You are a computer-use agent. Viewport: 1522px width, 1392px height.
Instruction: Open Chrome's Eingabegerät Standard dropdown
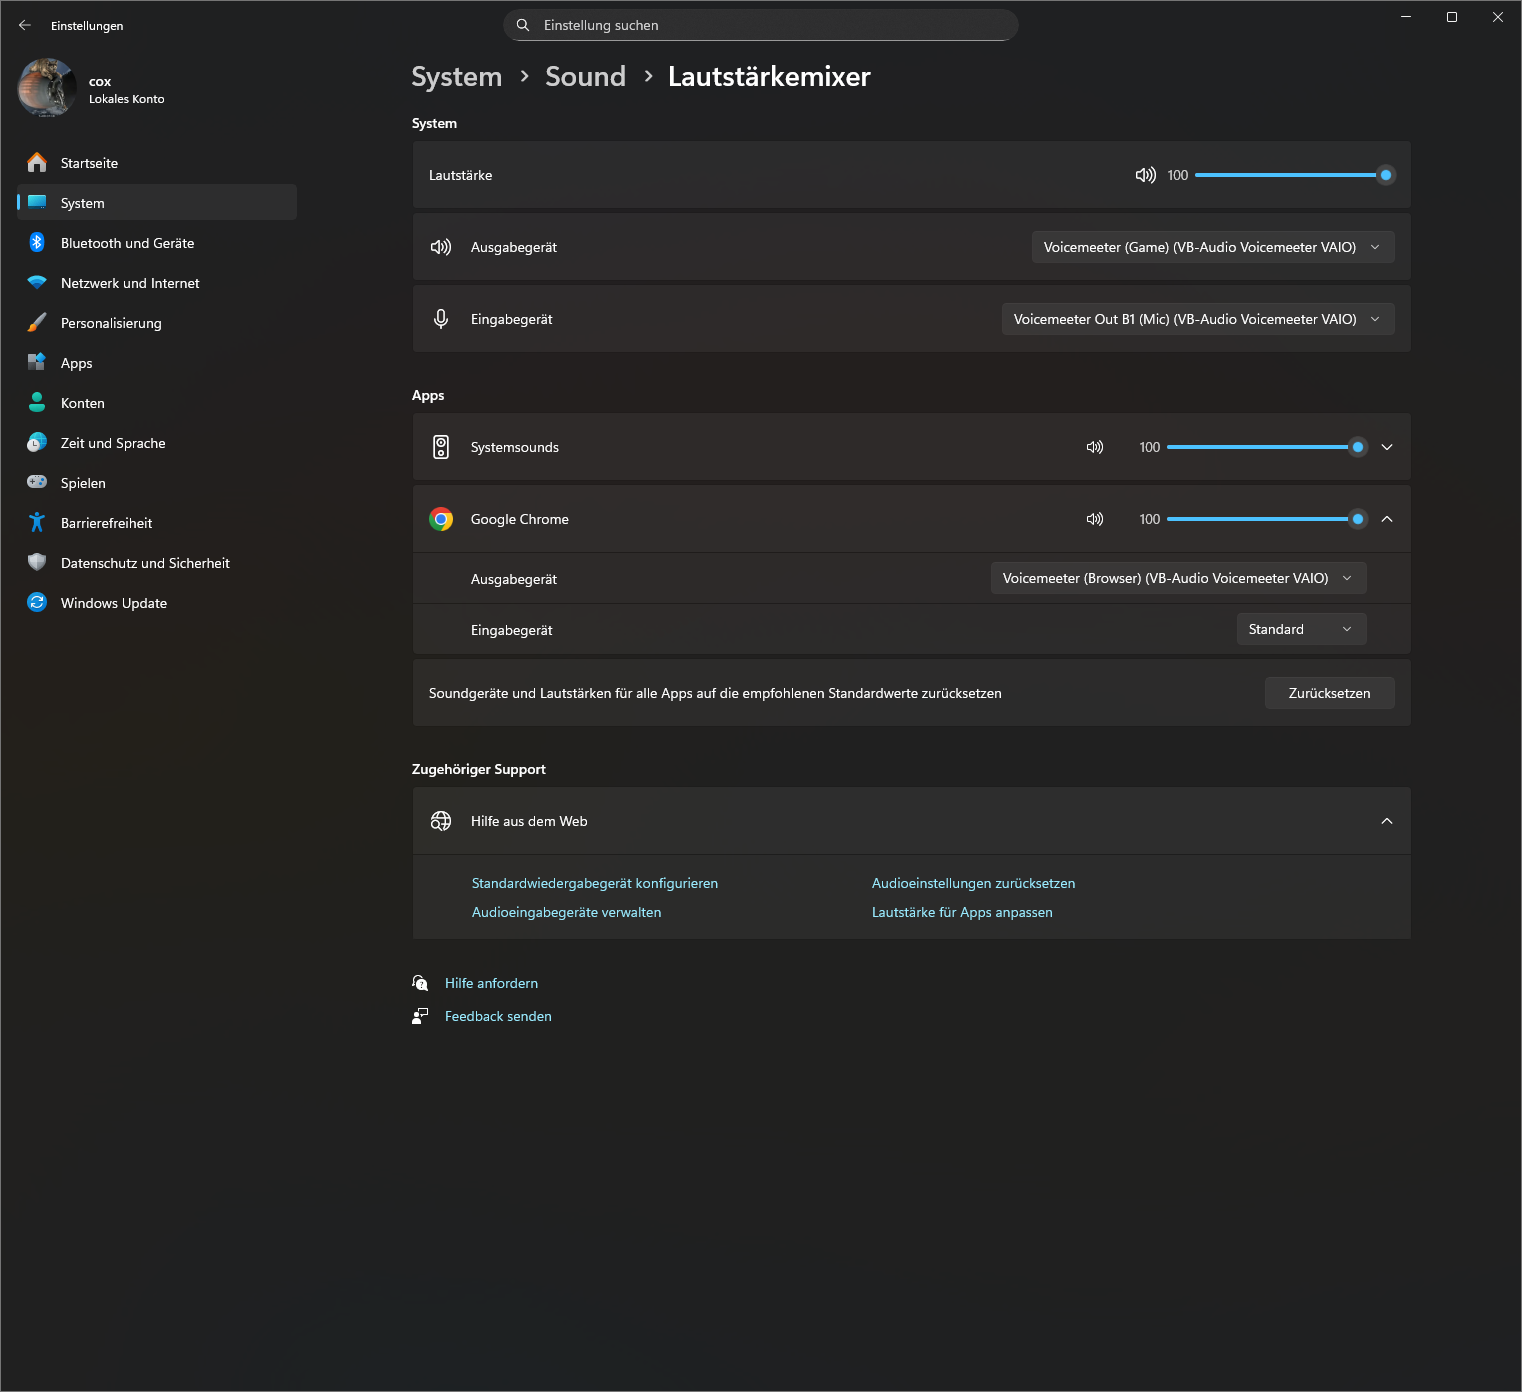click(x=1300, y=629)
